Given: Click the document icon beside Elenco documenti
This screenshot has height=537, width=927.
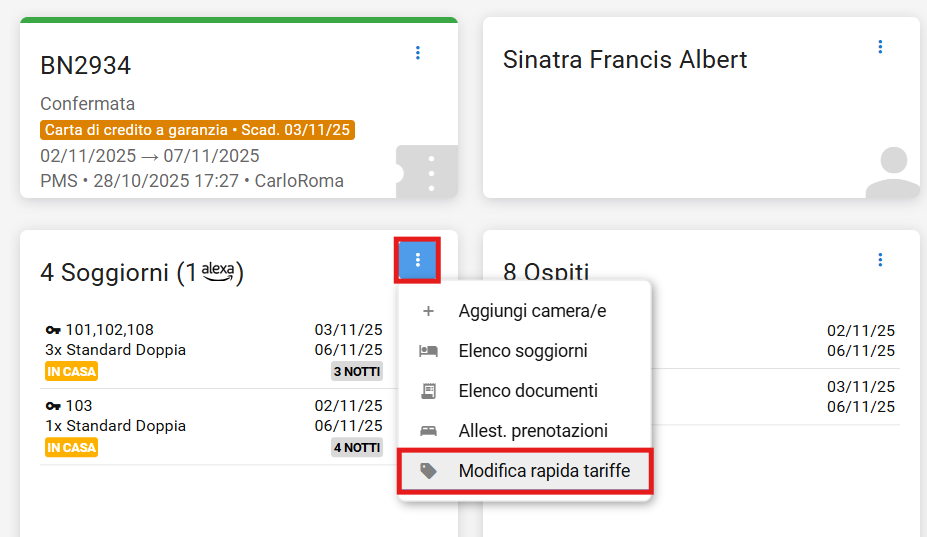Looking at the screenshot, I should [x=428, y=391].
